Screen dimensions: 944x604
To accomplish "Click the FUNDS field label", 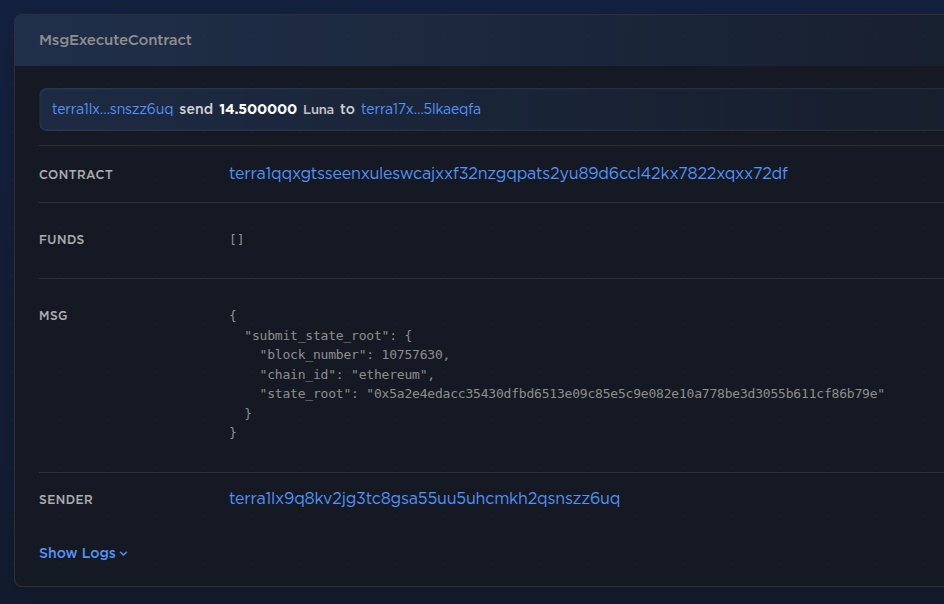I will pyautogui.click(x=61, y=240).
